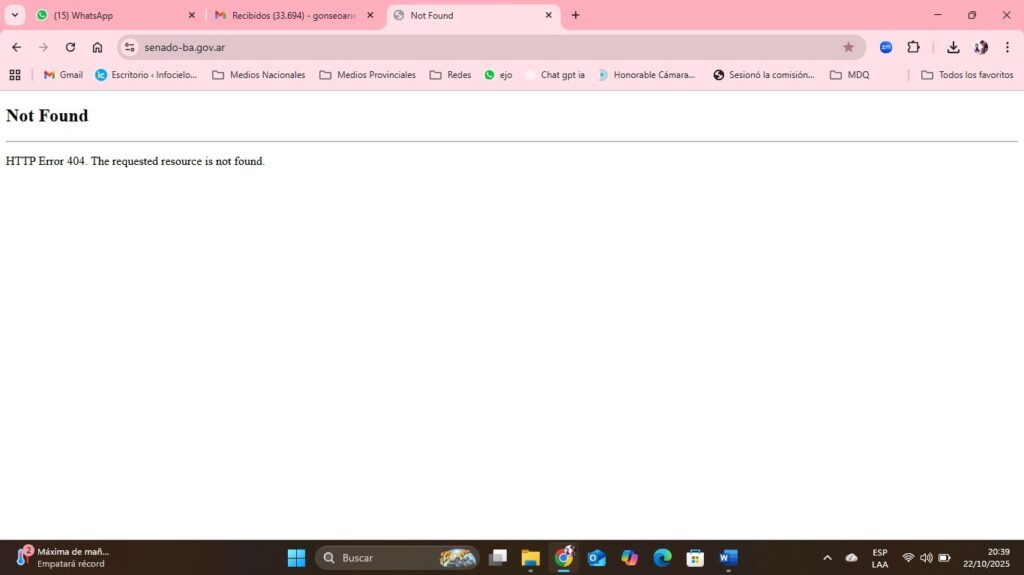The height and width of the screenshot is (575, 1024).
Task: Open the Chat gpt ia bookmark
Action: click(555, 75)
